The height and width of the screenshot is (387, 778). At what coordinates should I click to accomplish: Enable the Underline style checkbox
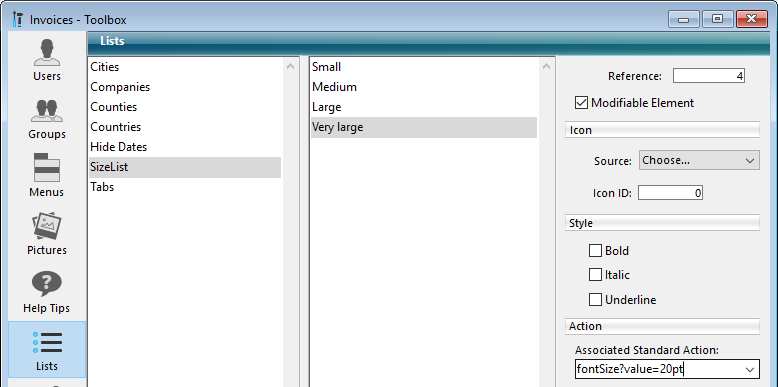[595, 300]
